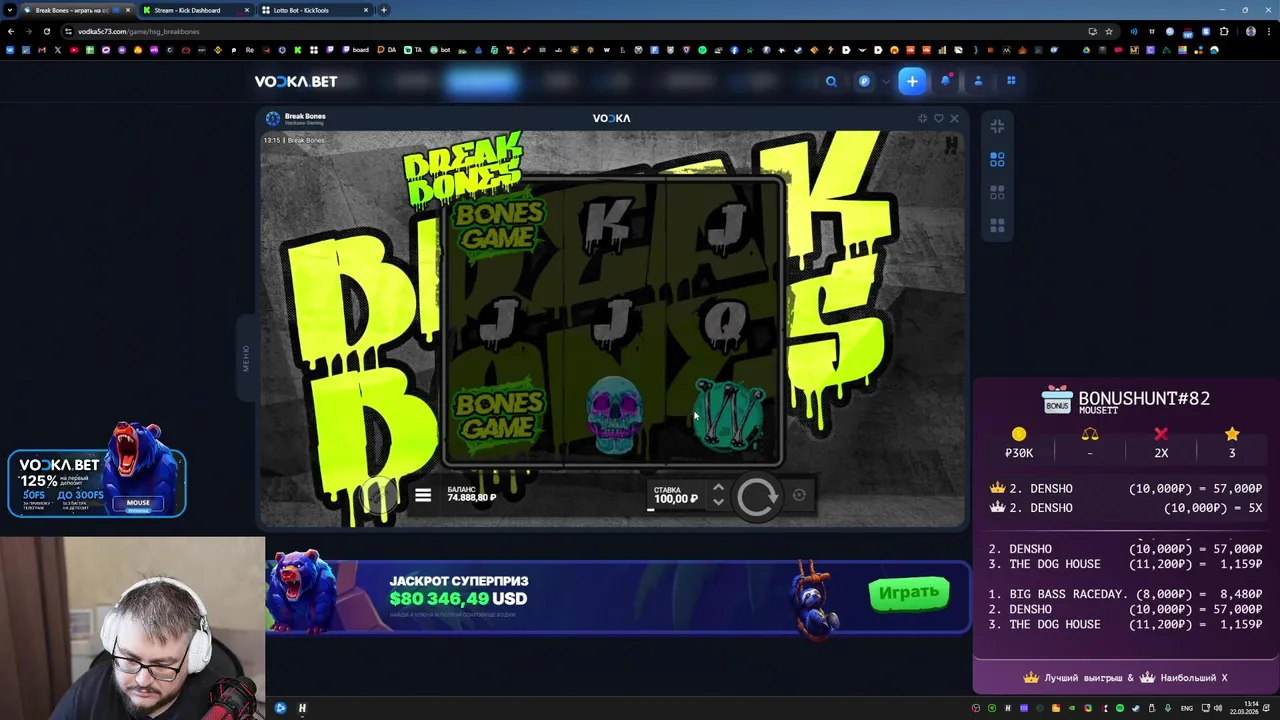Select the single-game layout icon
Viewport: 1280px width, 720px height.
pyautogui.click(x=997, y=159)
